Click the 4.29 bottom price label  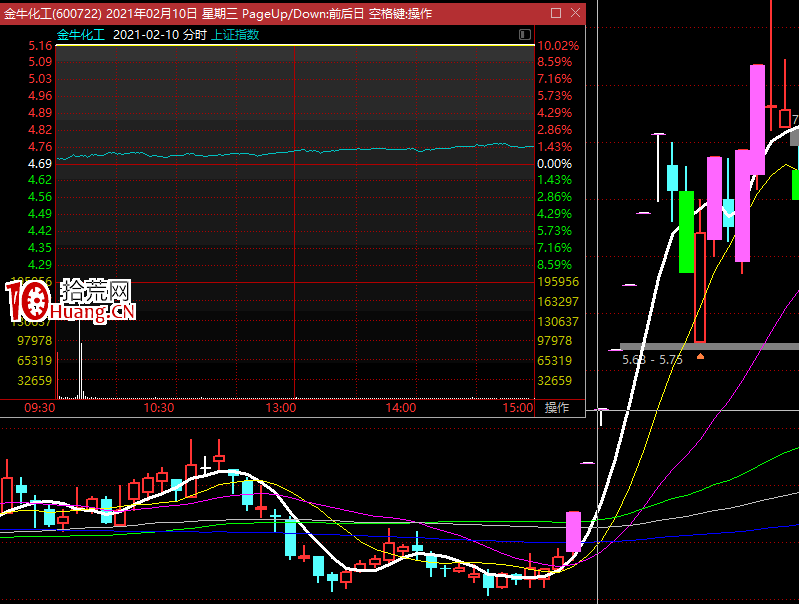[40, 265]
